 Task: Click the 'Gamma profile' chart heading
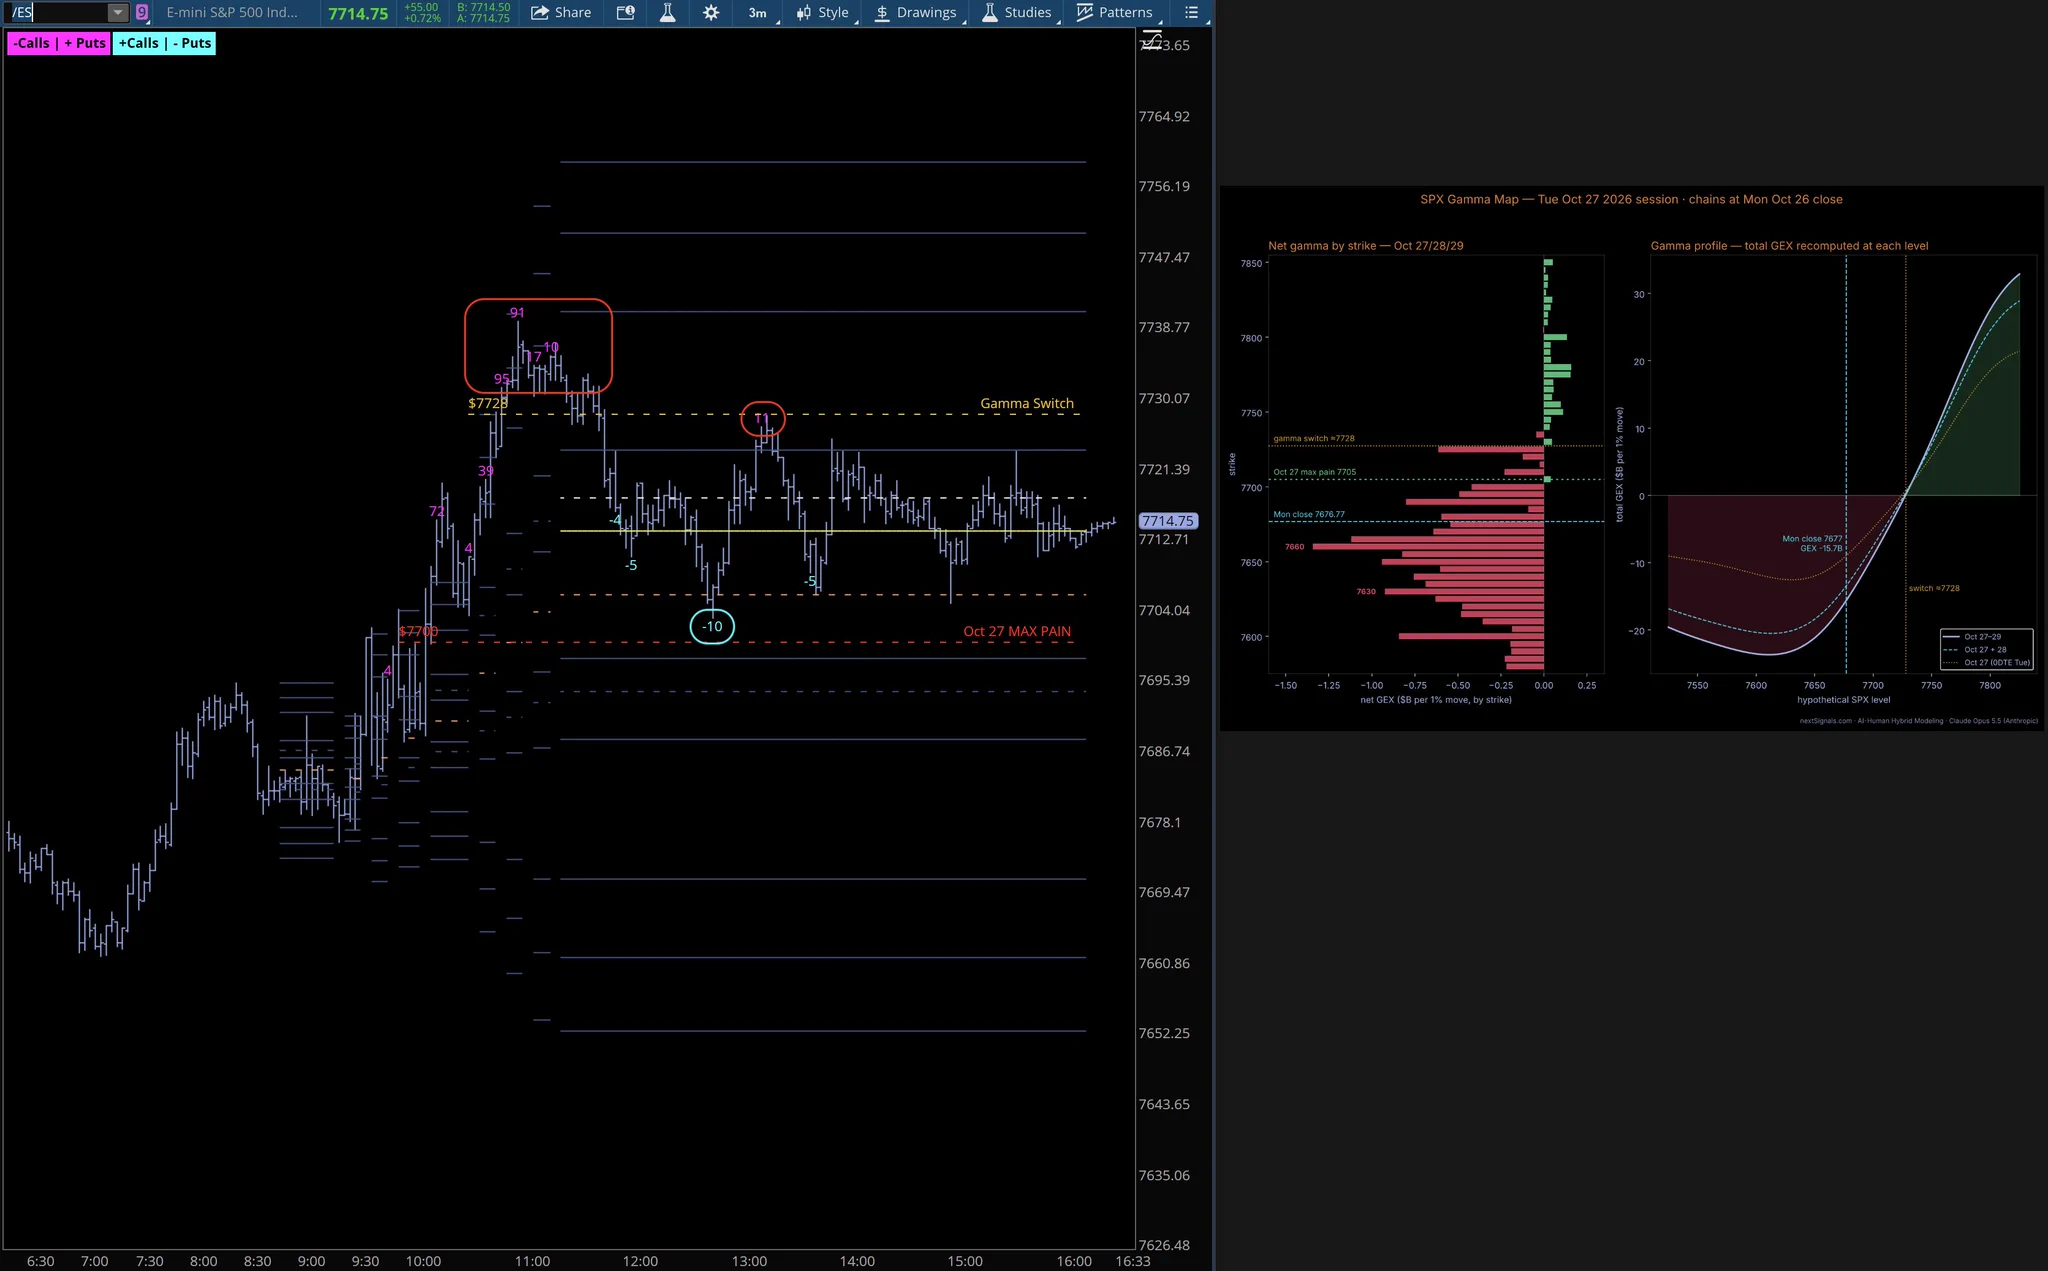1789,245
